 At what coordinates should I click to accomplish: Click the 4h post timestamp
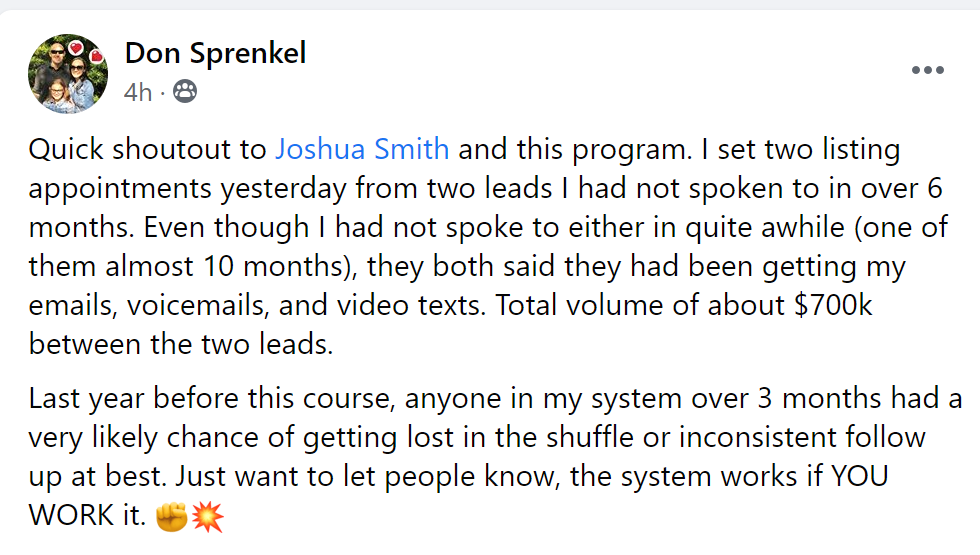(138, 92)
